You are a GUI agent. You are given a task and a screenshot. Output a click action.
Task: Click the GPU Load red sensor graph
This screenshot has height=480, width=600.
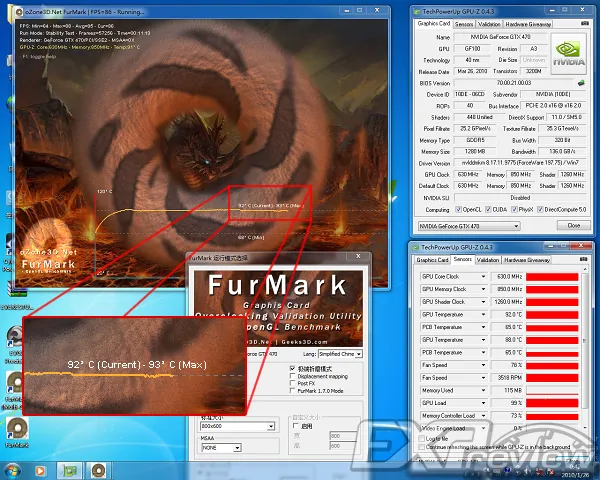pyautogui.click(x=551, y=402)
